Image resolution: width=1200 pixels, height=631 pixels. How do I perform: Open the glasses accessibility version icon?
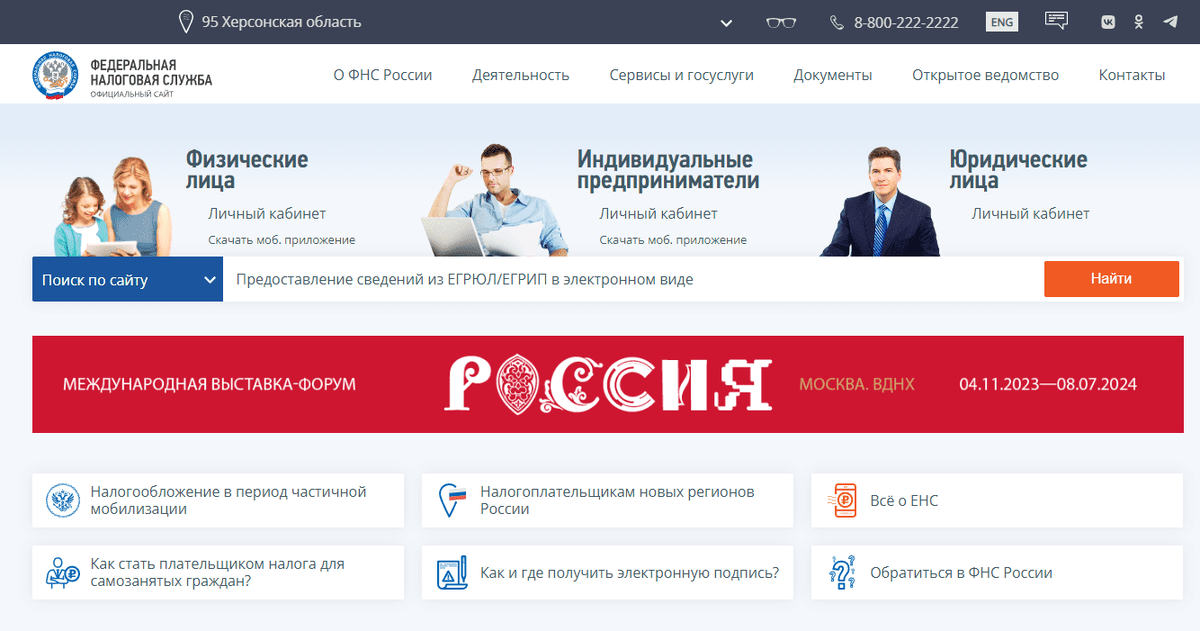pyautogui.click(x=780, y=22)
